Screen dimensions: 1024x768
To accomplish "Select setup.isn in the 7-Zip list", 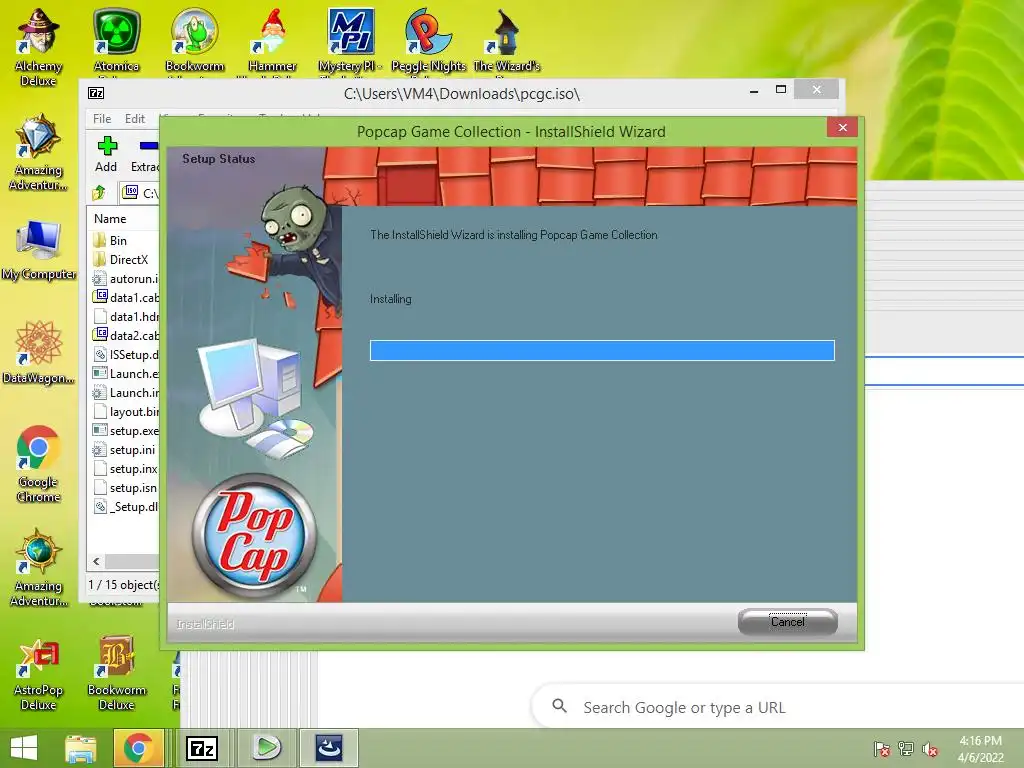I will click(x=125, y=488).
